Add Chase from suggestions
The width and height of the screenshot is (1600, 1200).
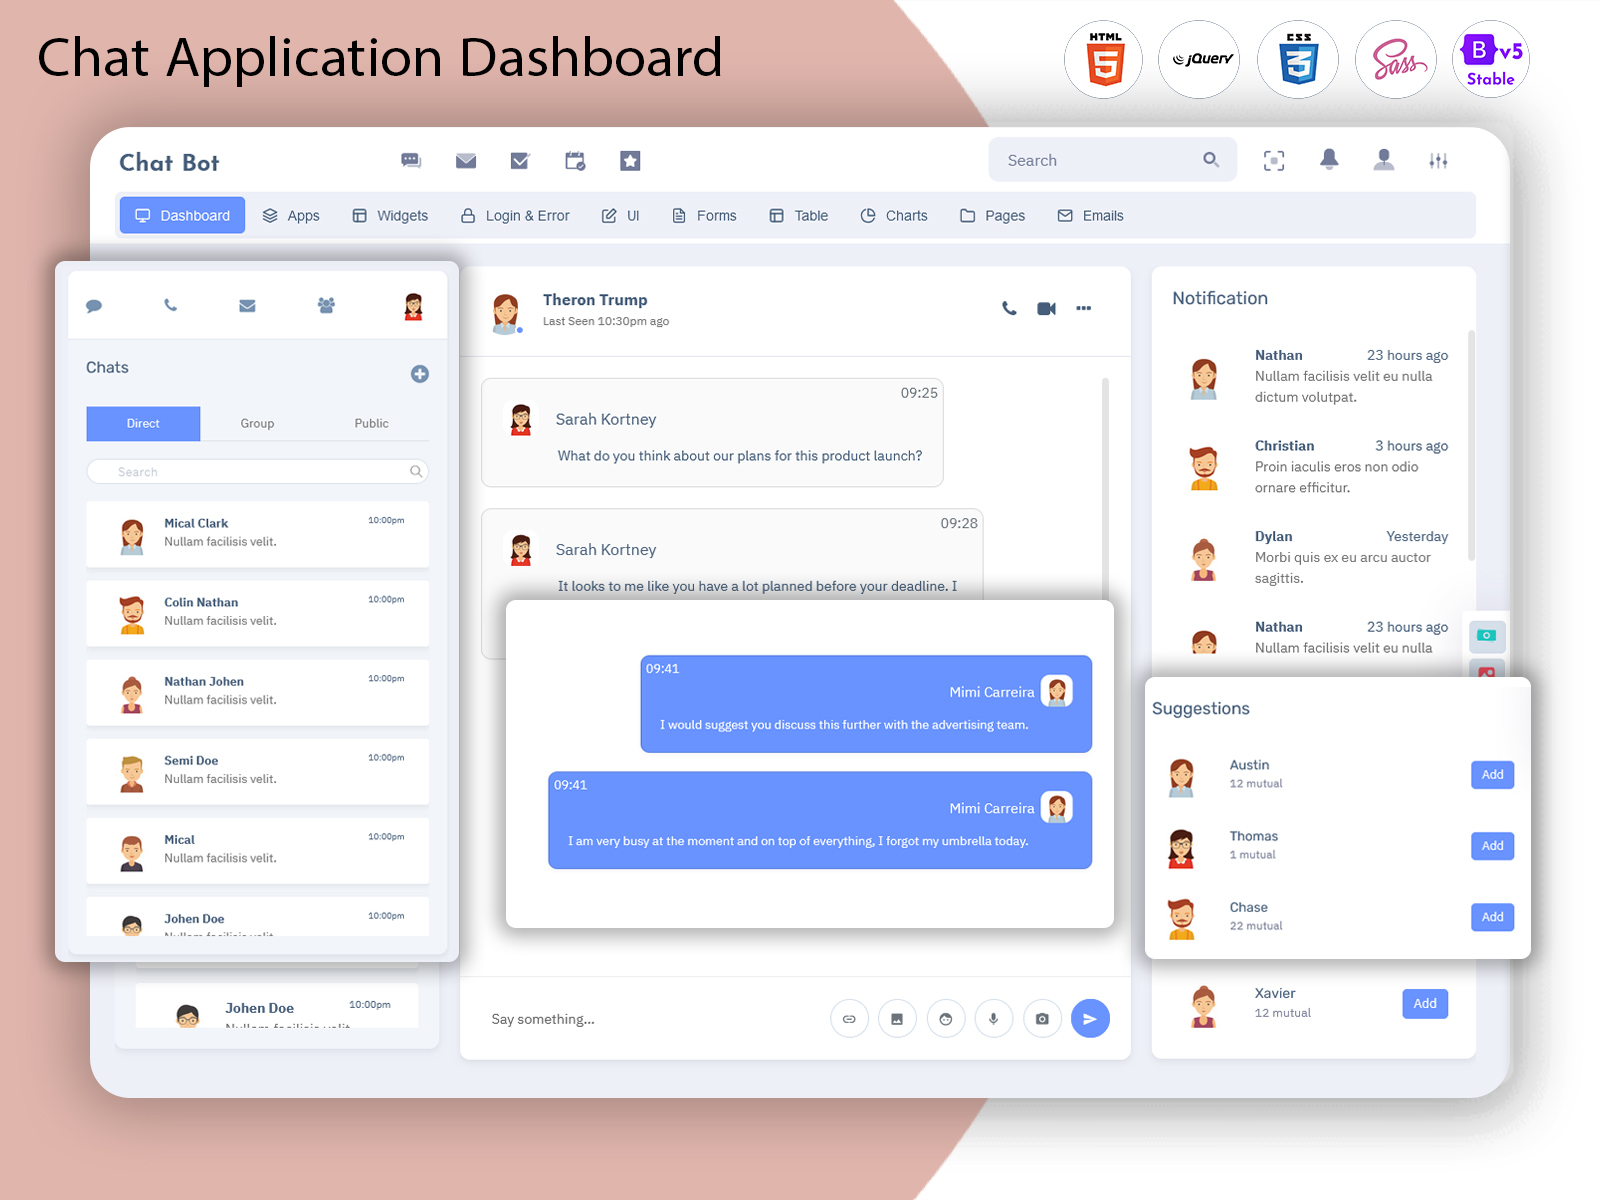point(1492,917)
